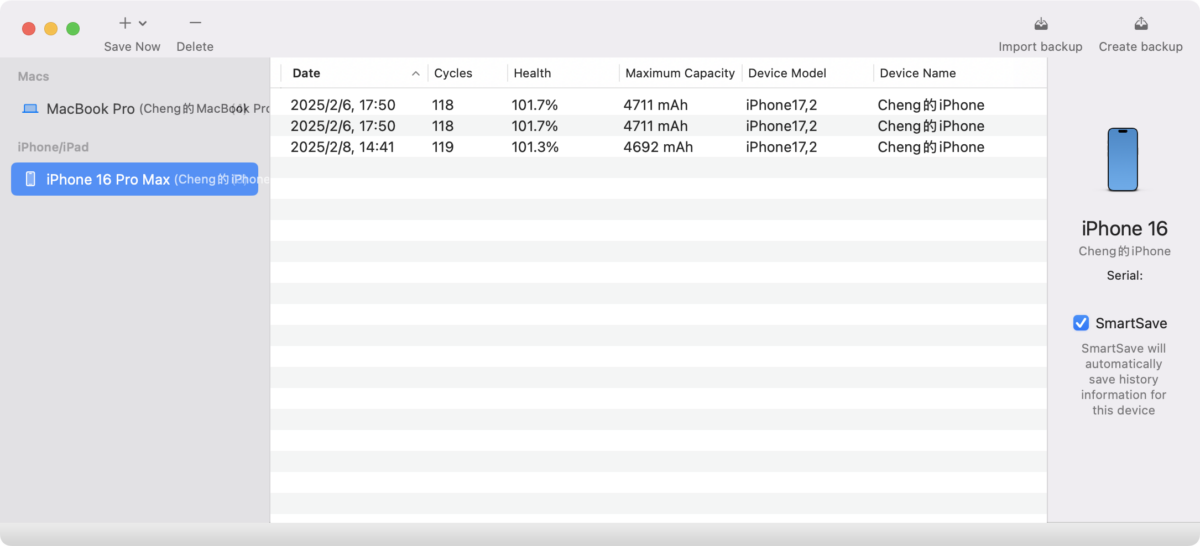Viewport: 1200px width, 546px height.
Task: Click Import backup label in toolbar
Action: click(1040, 47)
